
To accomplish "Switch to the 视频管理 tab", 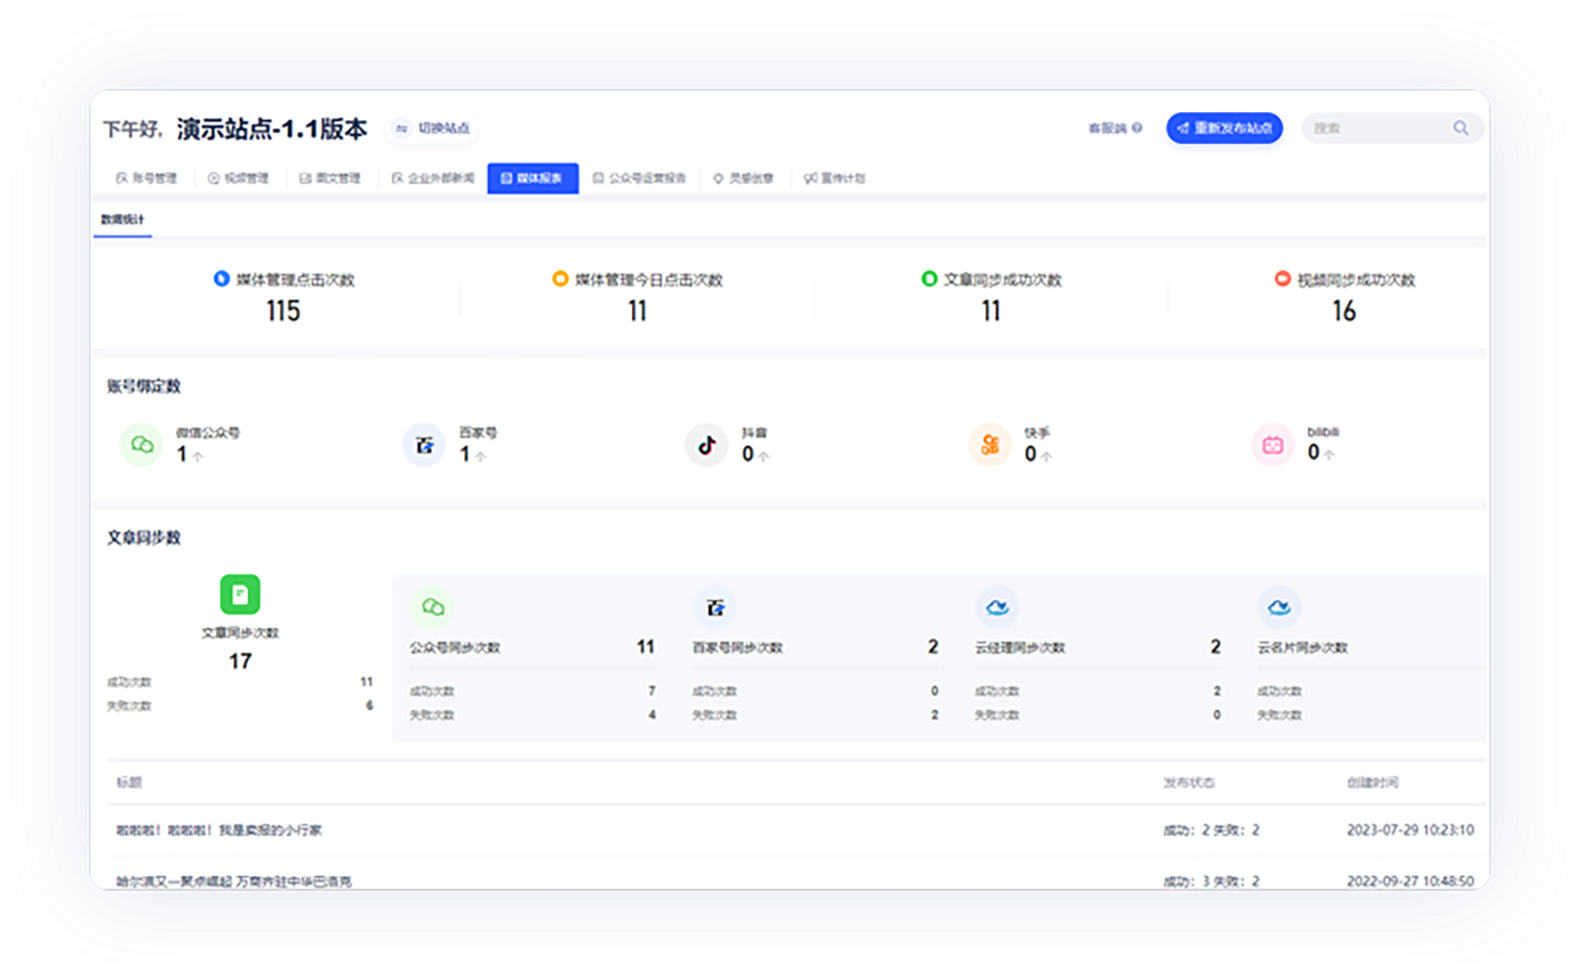I will tap(238, 178).
